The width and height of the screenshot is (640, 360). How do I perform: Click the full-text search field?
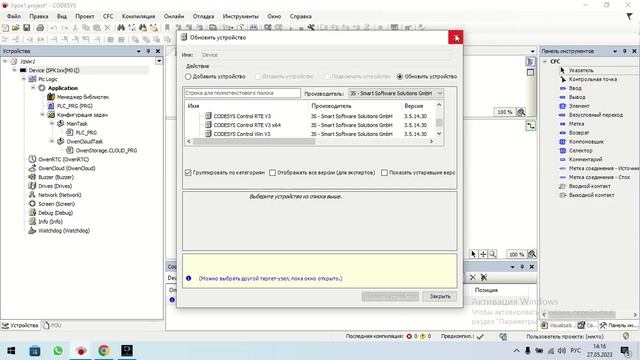(x=242, y=93)
